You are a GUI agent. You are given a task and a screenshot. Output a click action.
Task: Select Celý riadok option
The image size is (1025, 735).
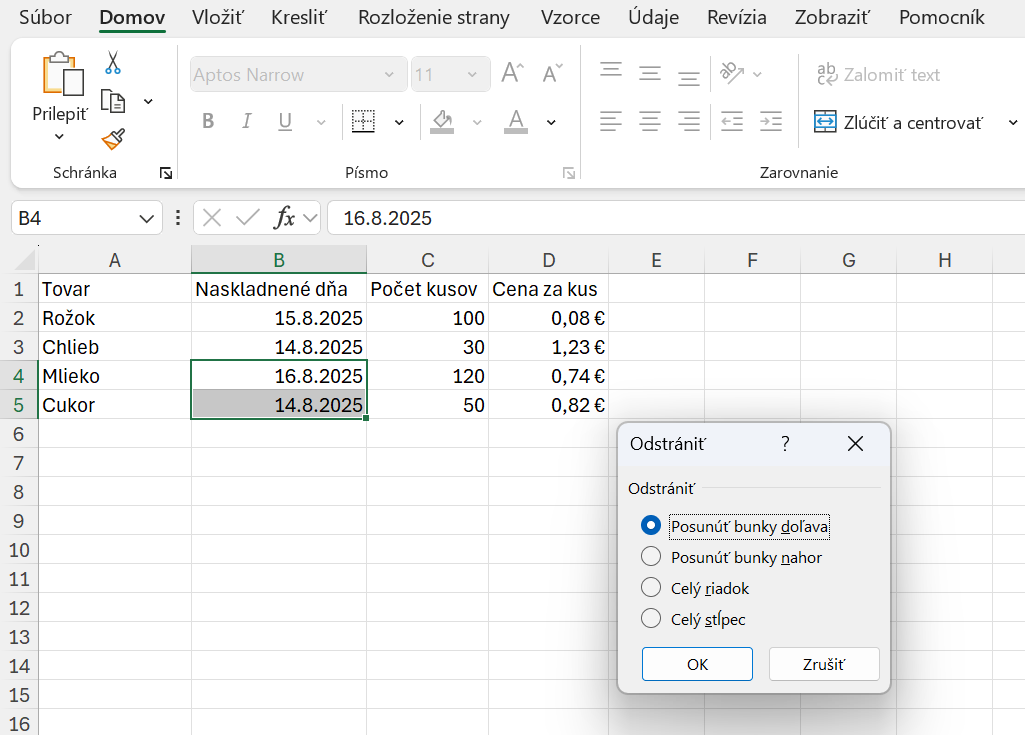[695, 588]
